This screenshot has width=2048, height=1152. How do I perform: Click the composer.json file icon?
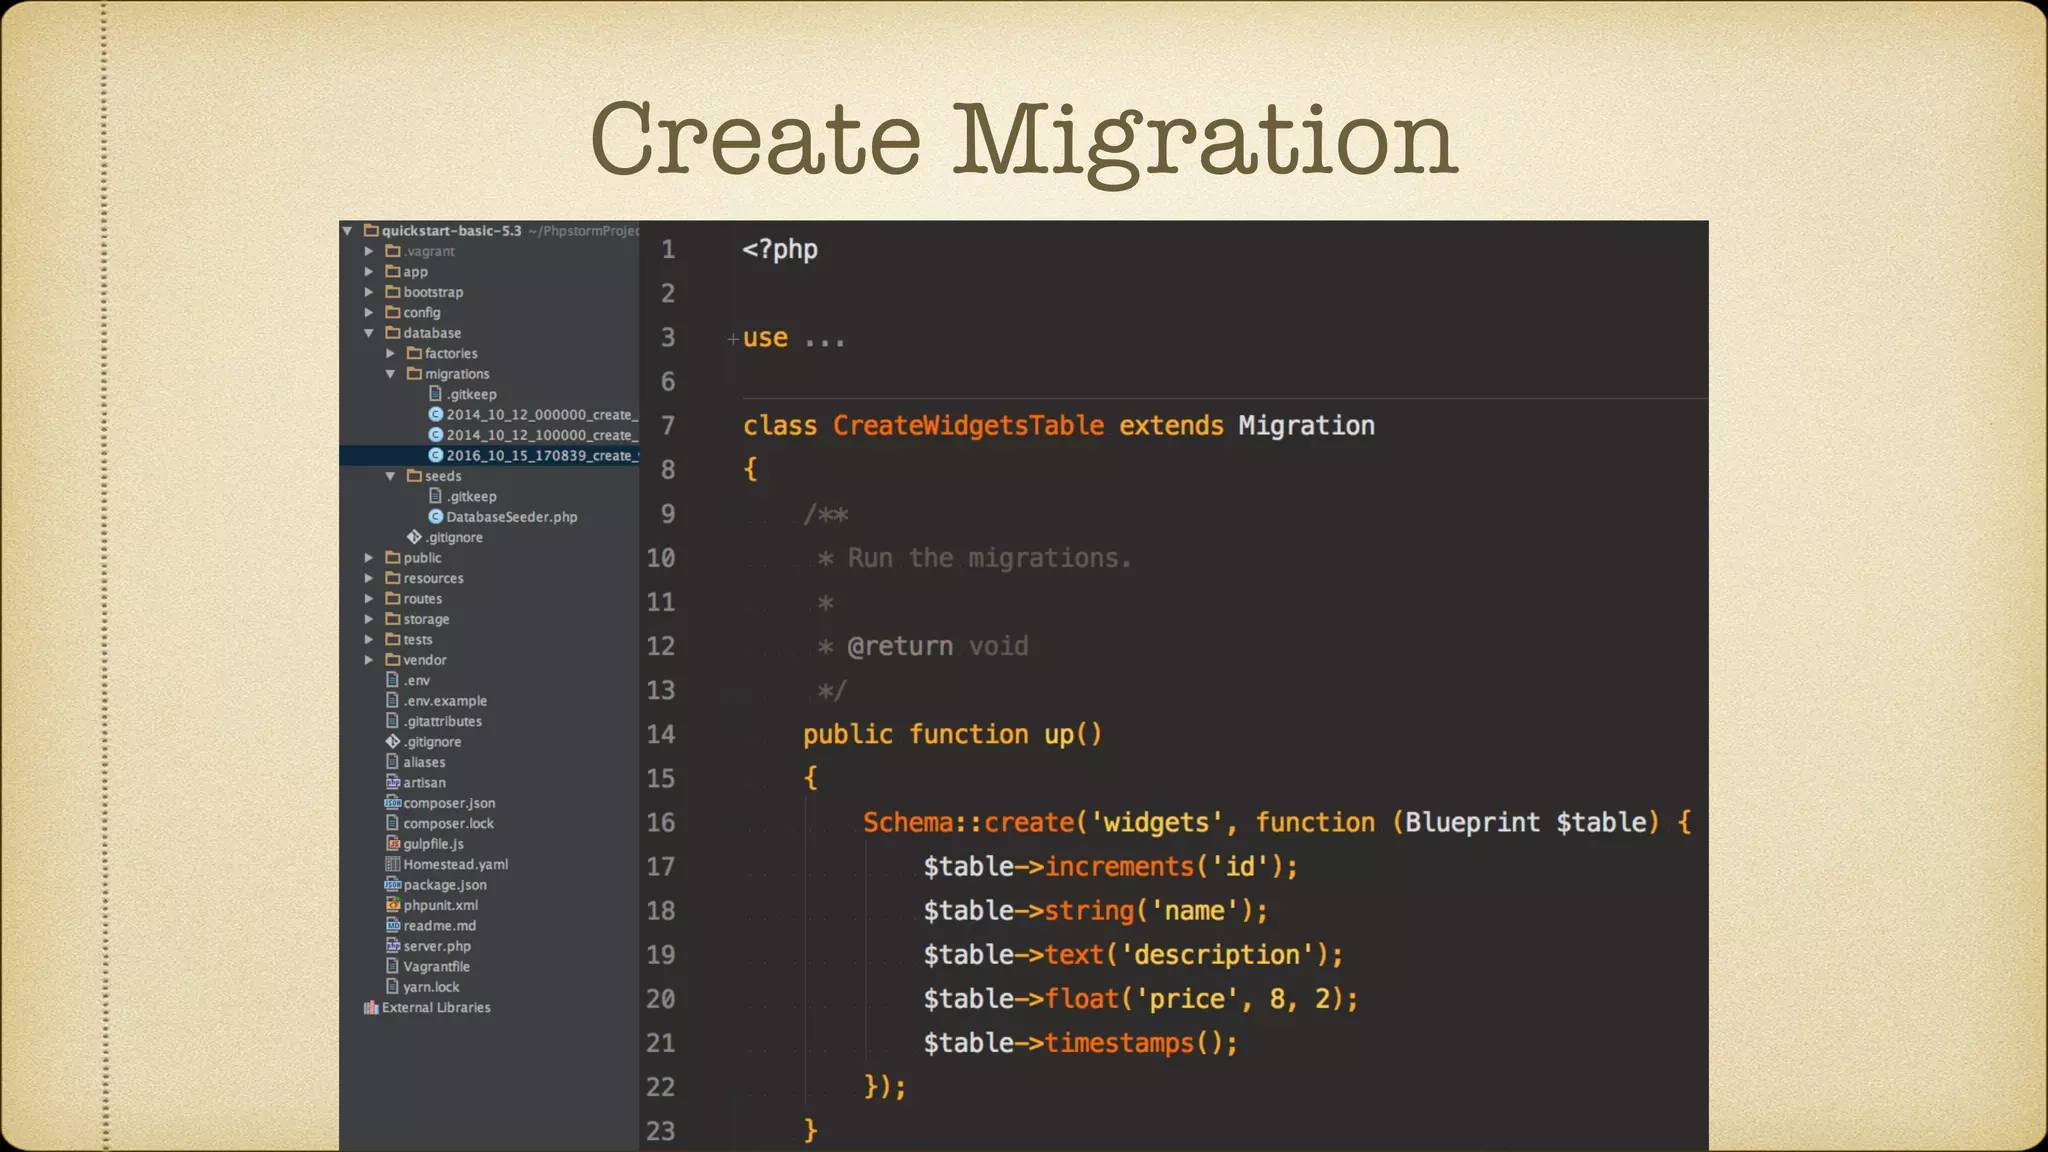click(x=393, y=803)
